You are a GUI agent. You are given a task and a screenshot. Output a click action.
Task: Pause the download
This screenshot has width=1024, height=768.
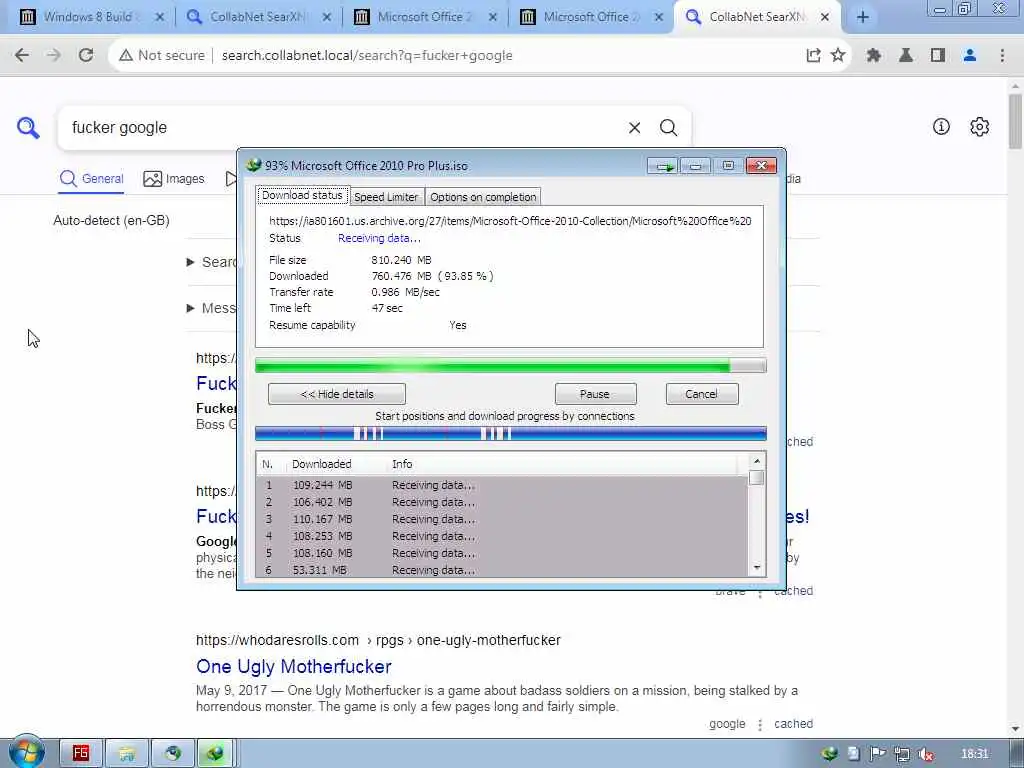(595, 394)
